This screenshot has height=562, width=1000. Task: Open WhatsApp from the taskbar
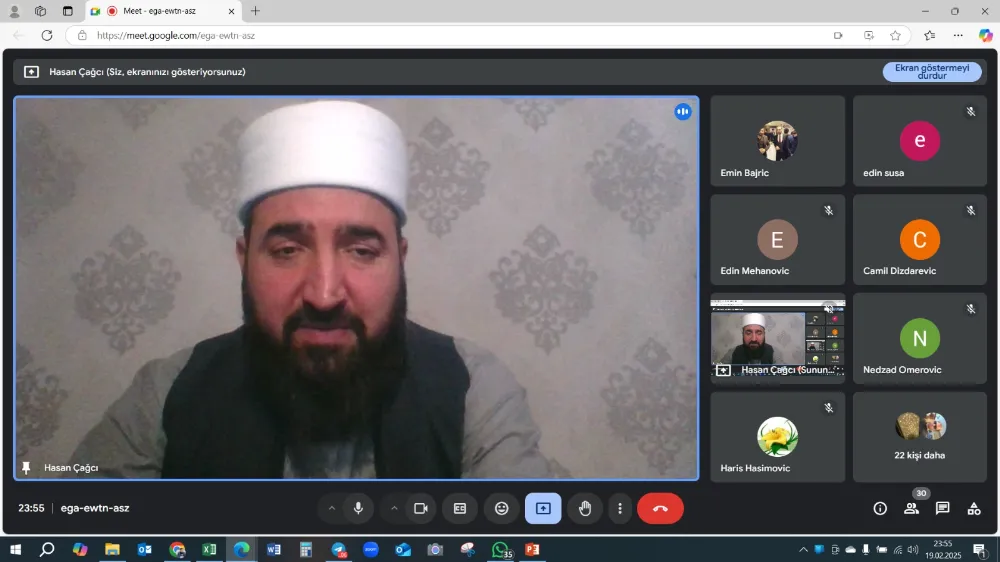(500, 550)
